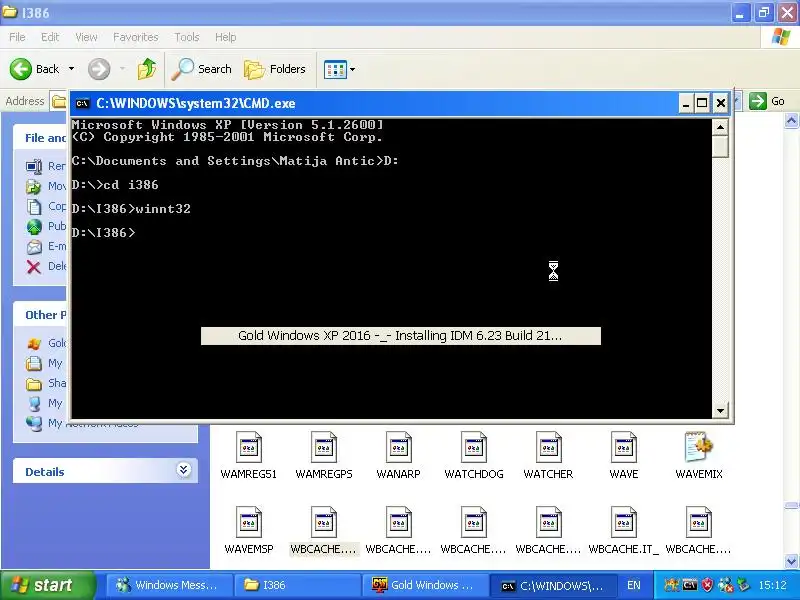Toggle the Folders pane button
This screenshot has width=800, height=600.
[275, 69]
